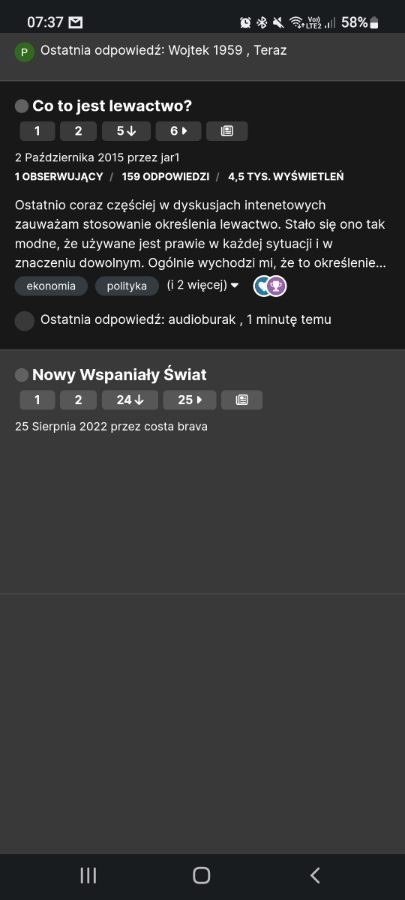Open page selector 24 in Nowy Wspaniały Świat
405x900 pixels.
pyautogui.click(x=130, y=400)
